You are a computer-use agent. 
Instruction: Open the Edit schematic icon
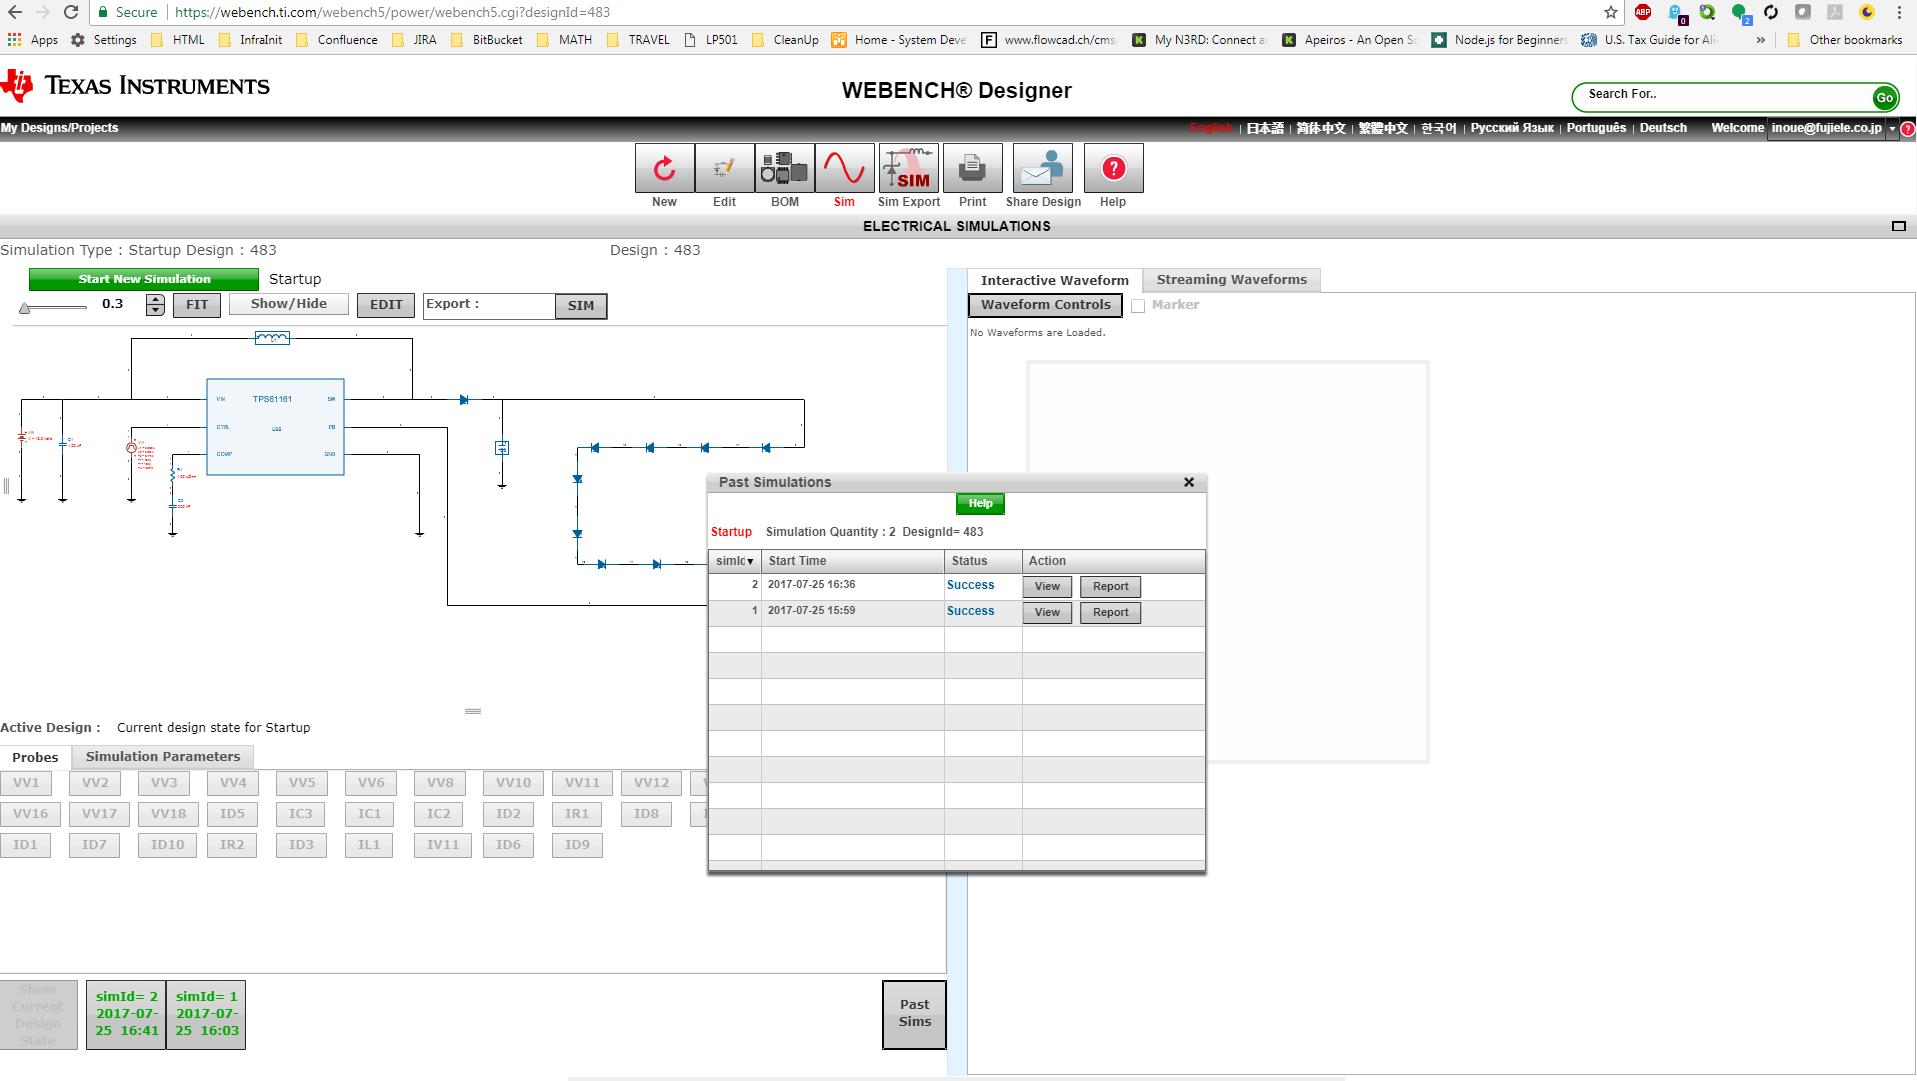click(723, 168)
